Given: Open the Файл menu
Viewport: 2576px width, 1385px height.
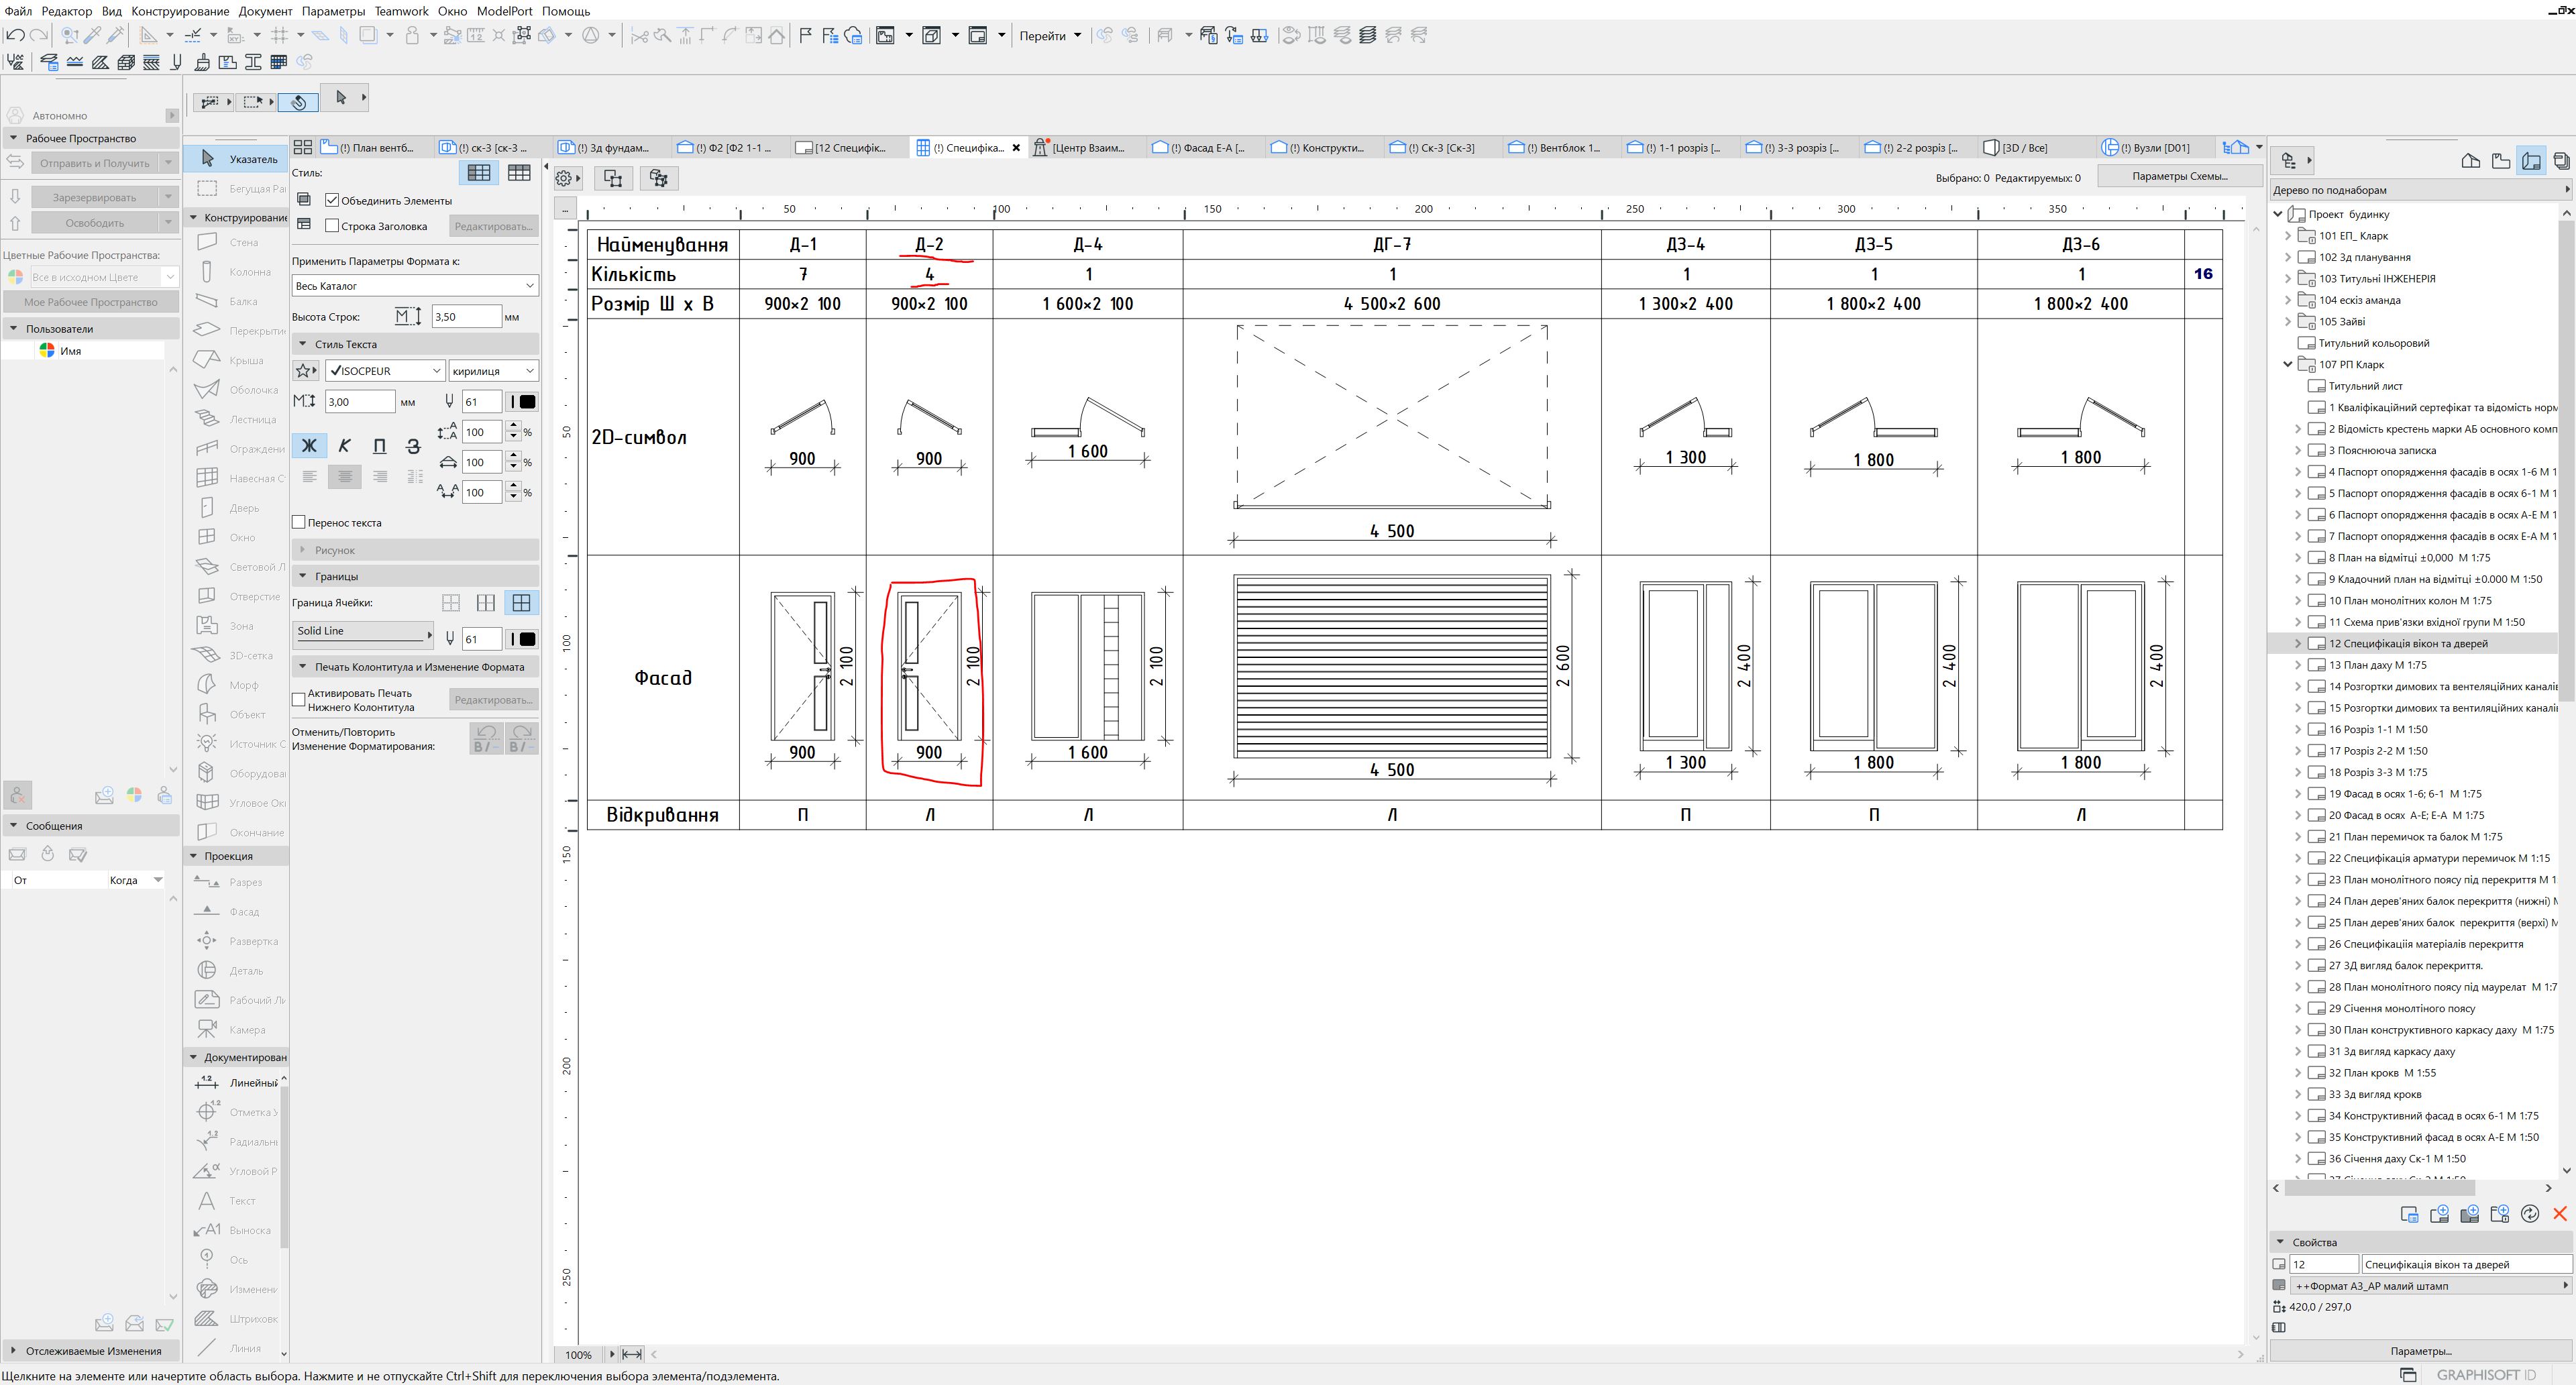Looking at the screenshot, I should 18,11.
